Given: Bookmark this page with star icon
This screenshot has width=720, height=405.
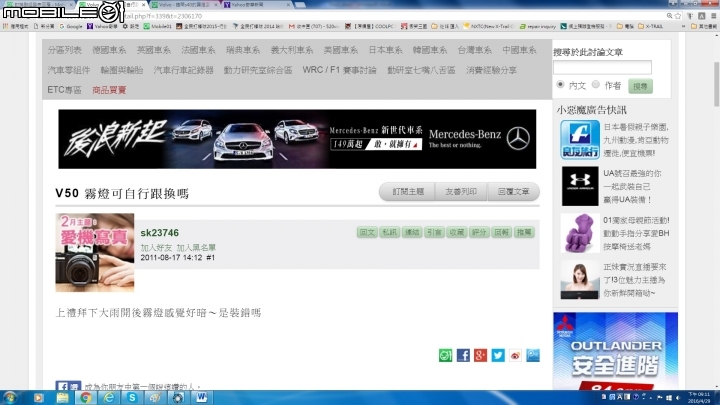Looking at the screenshot, I should pyautogui.click(x=678, y=16).
